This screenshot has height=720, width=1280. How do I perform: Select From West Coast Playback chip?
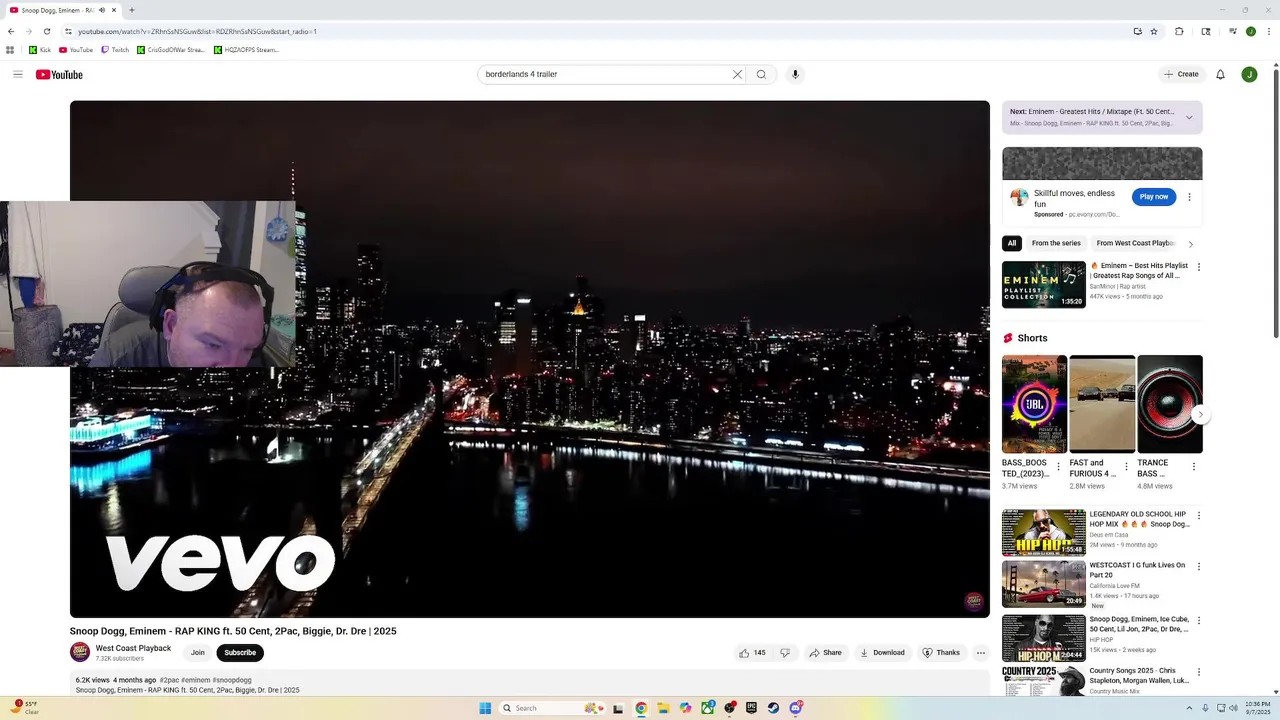coord(1135,243)
